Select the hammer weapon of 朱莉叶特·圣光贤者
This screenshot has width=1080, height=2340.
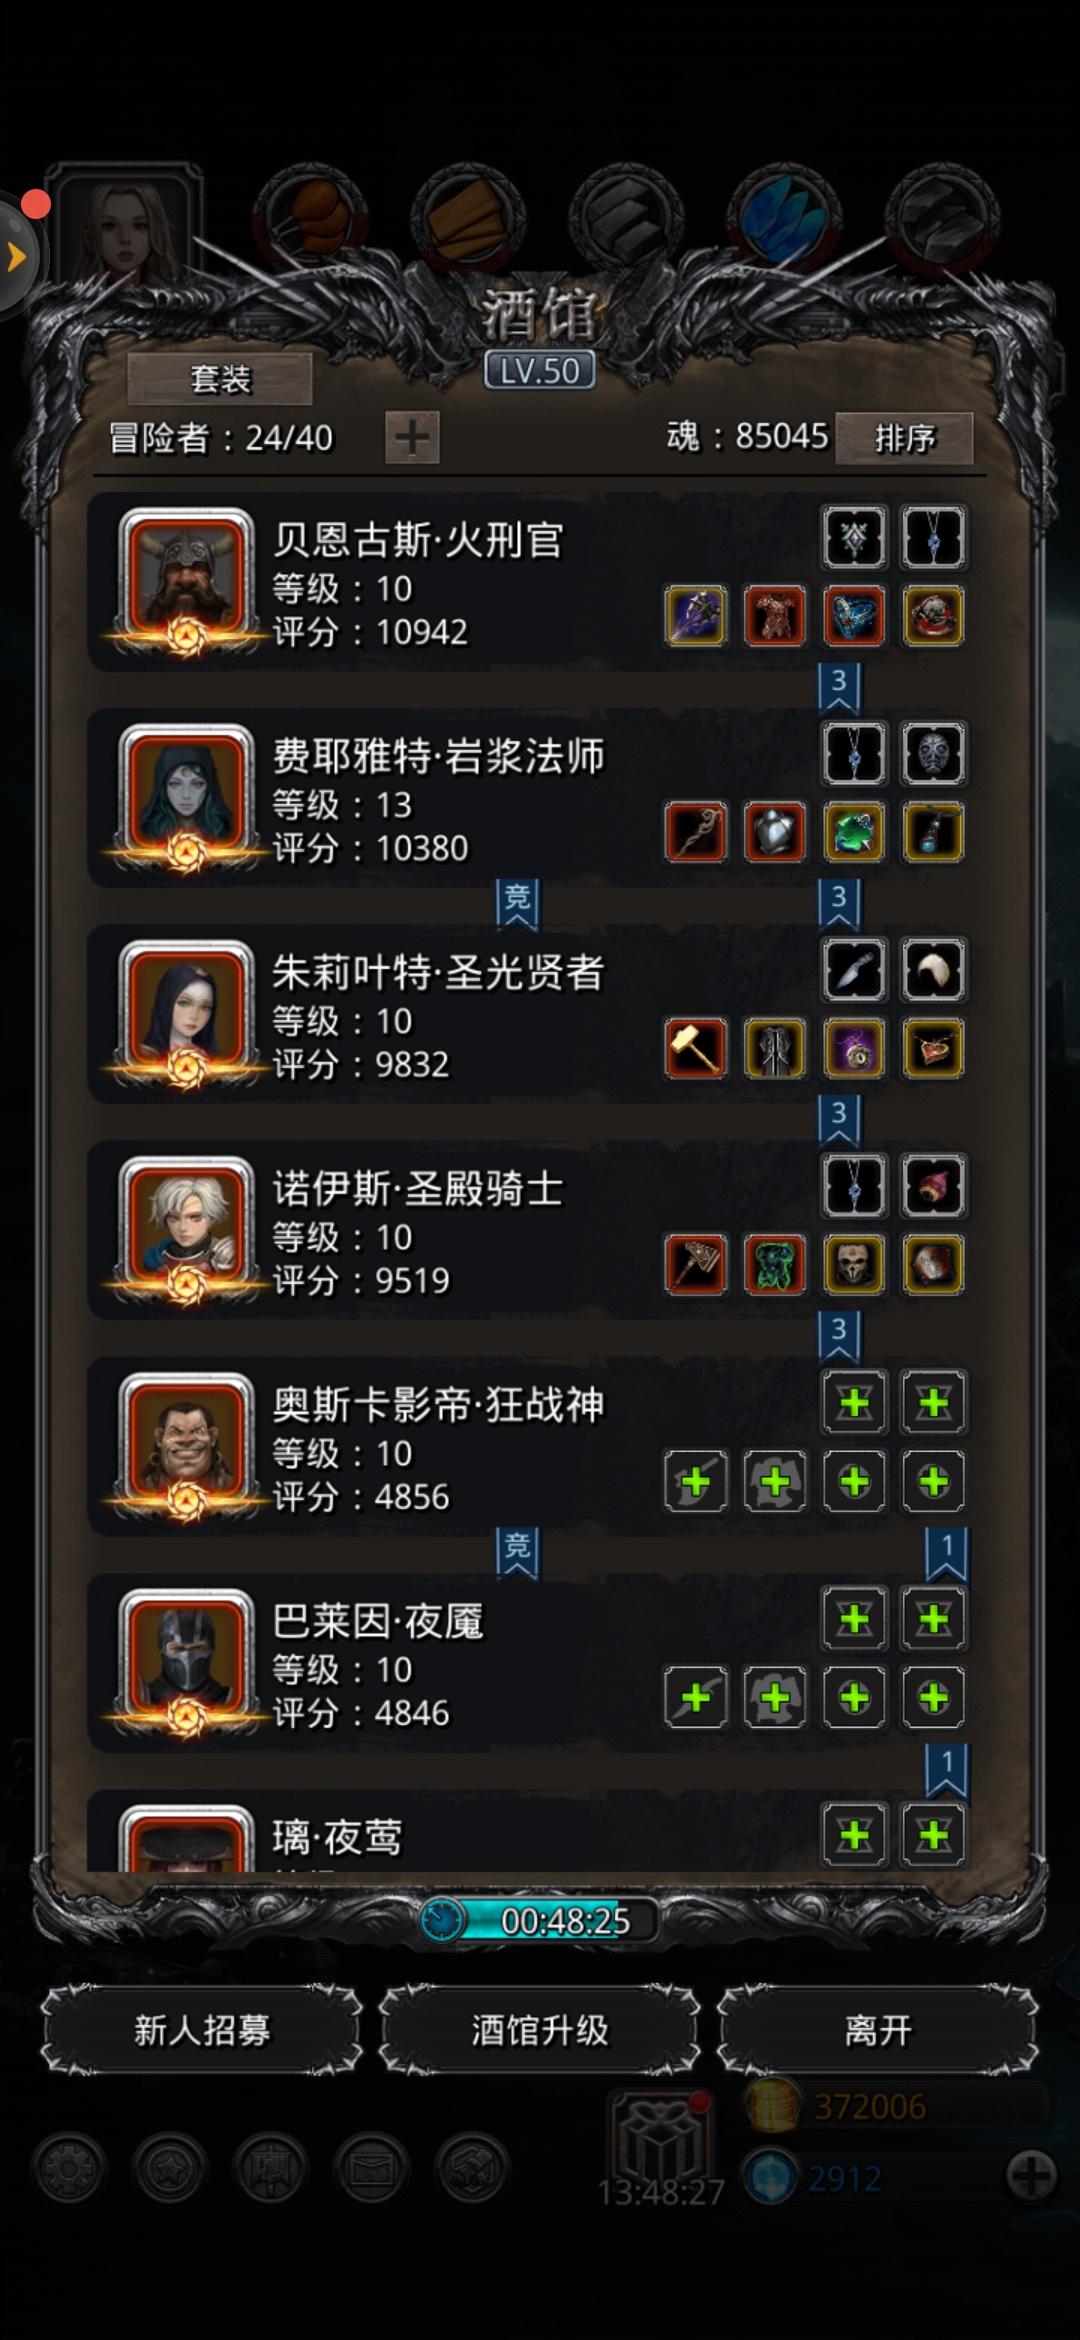695,1048
